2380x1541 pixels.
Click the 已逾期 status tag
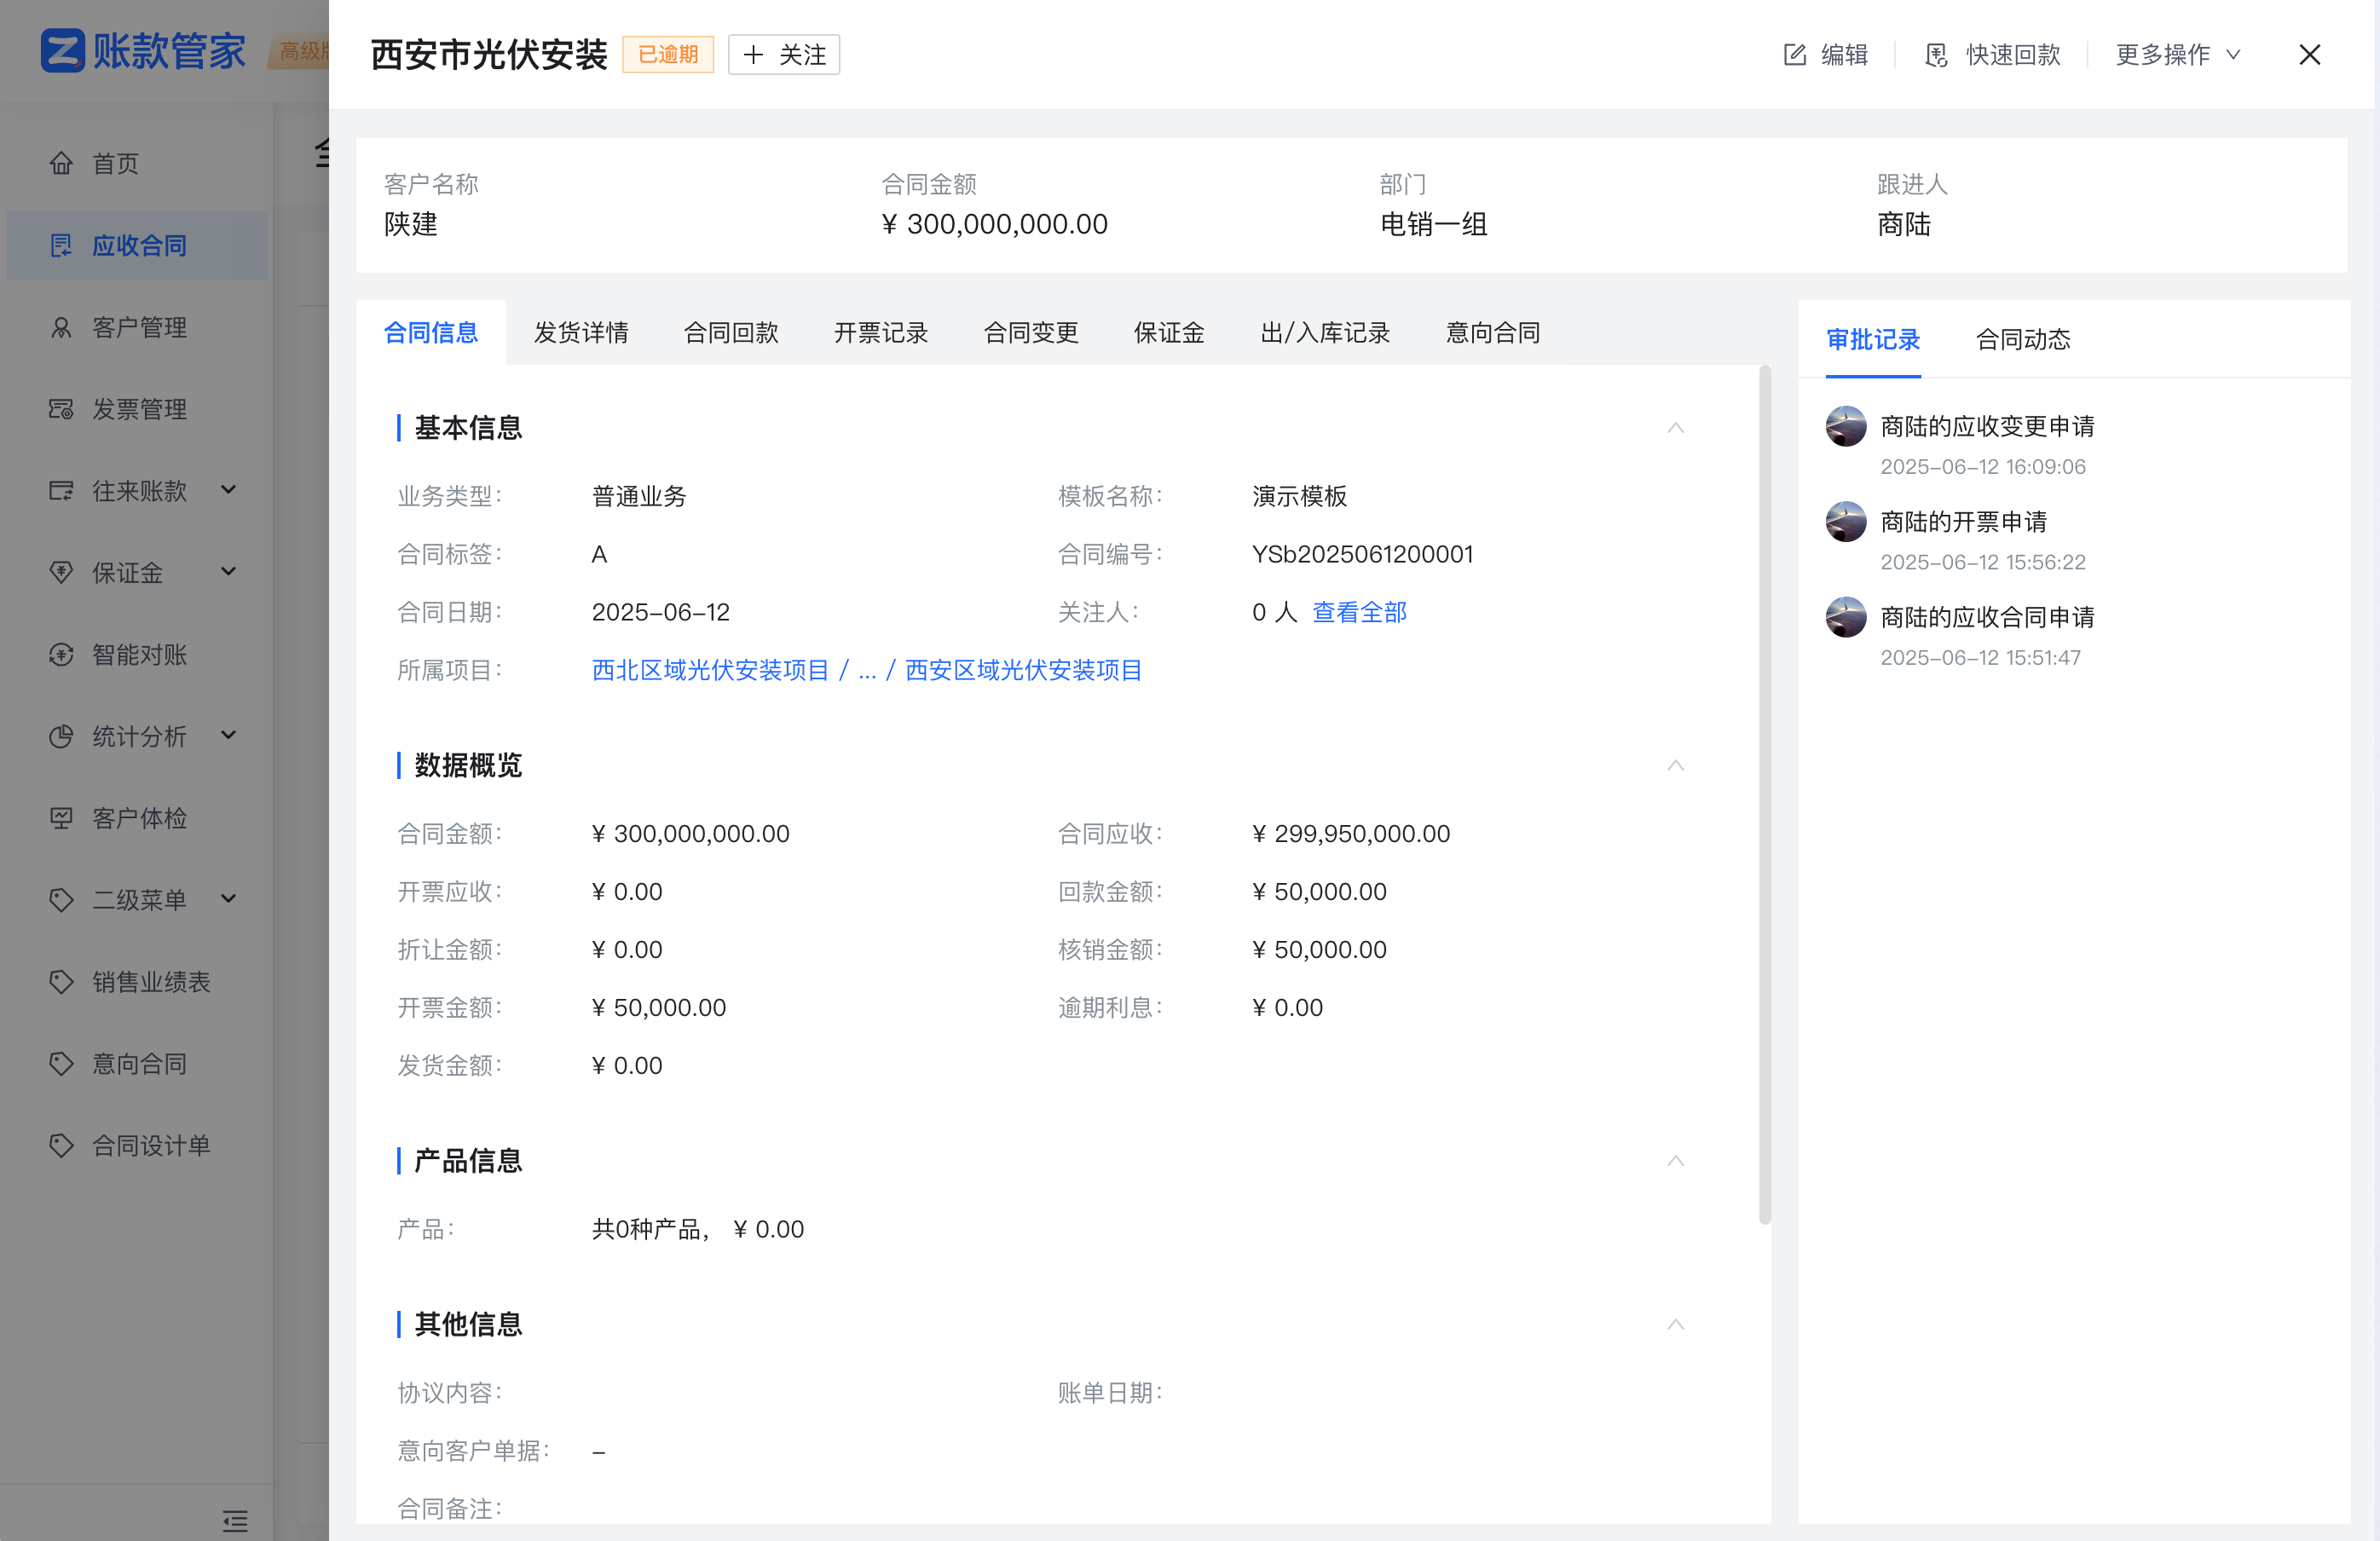(x=668, y=54)
